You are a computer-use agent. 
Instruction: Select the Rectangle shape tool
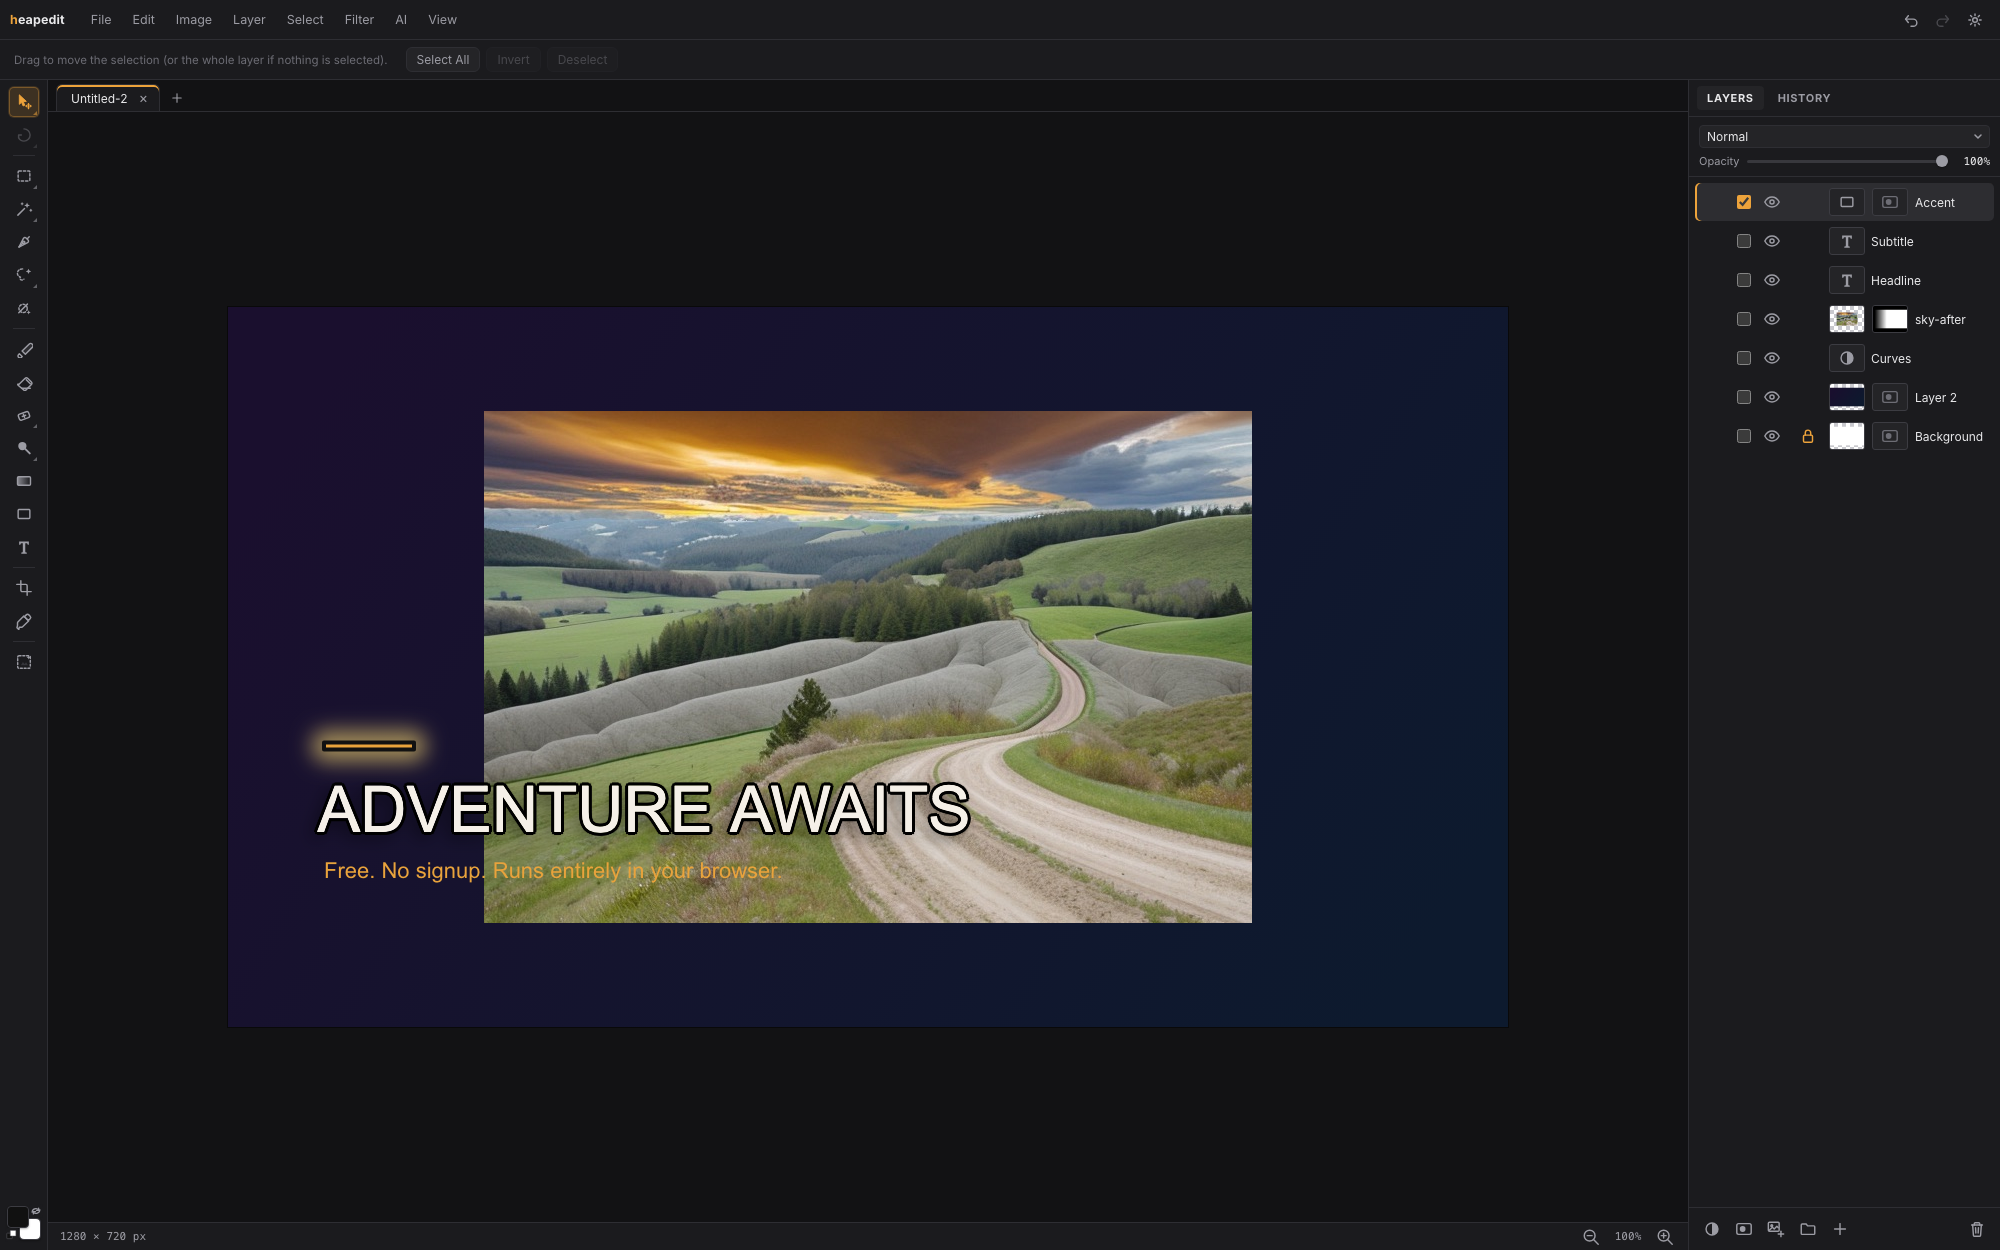24,514
